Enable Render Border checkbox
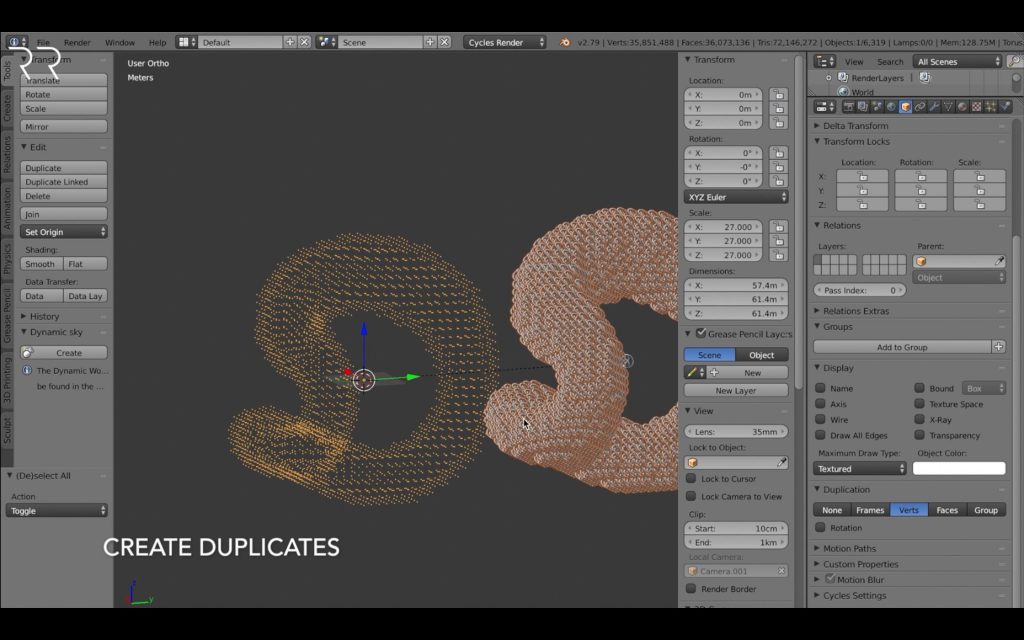The height and width of the screenshot is (640, 1024). coord(691,588)
